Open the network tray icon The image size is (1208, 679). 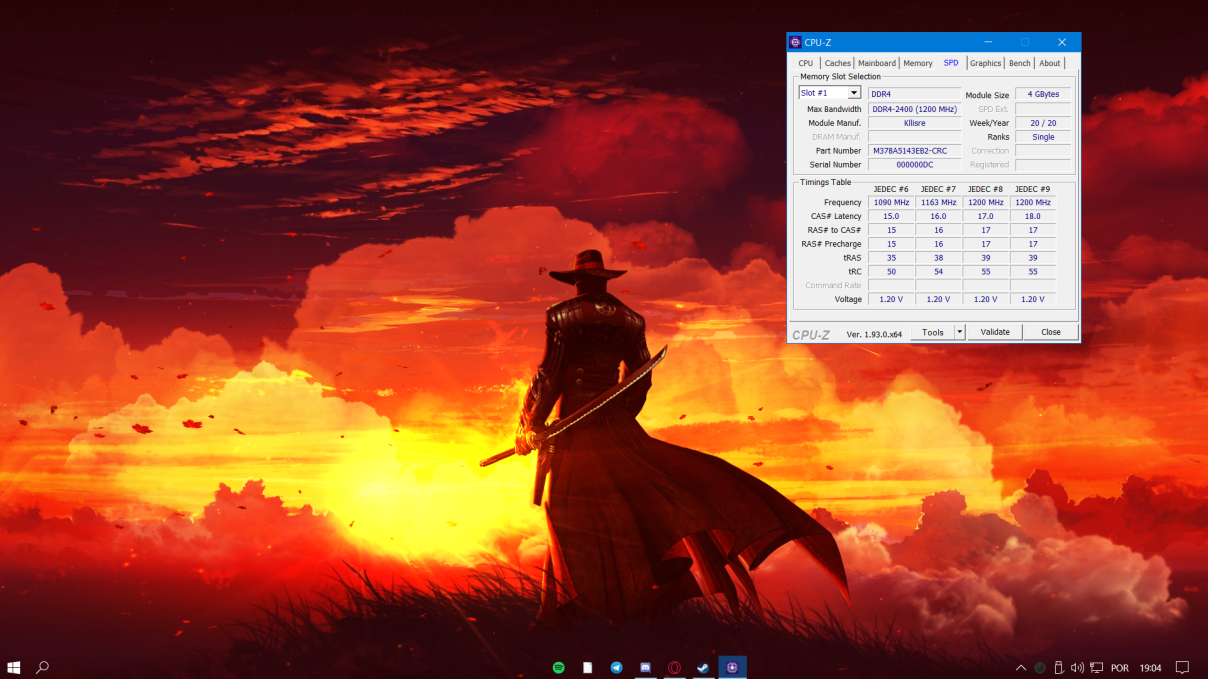pos(1096,667)
